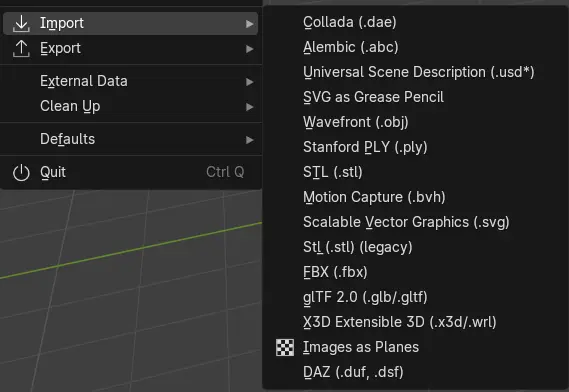Select Collada (.dae) import option
The height and width of the screenshot is (392, 569).
(416, 22)
